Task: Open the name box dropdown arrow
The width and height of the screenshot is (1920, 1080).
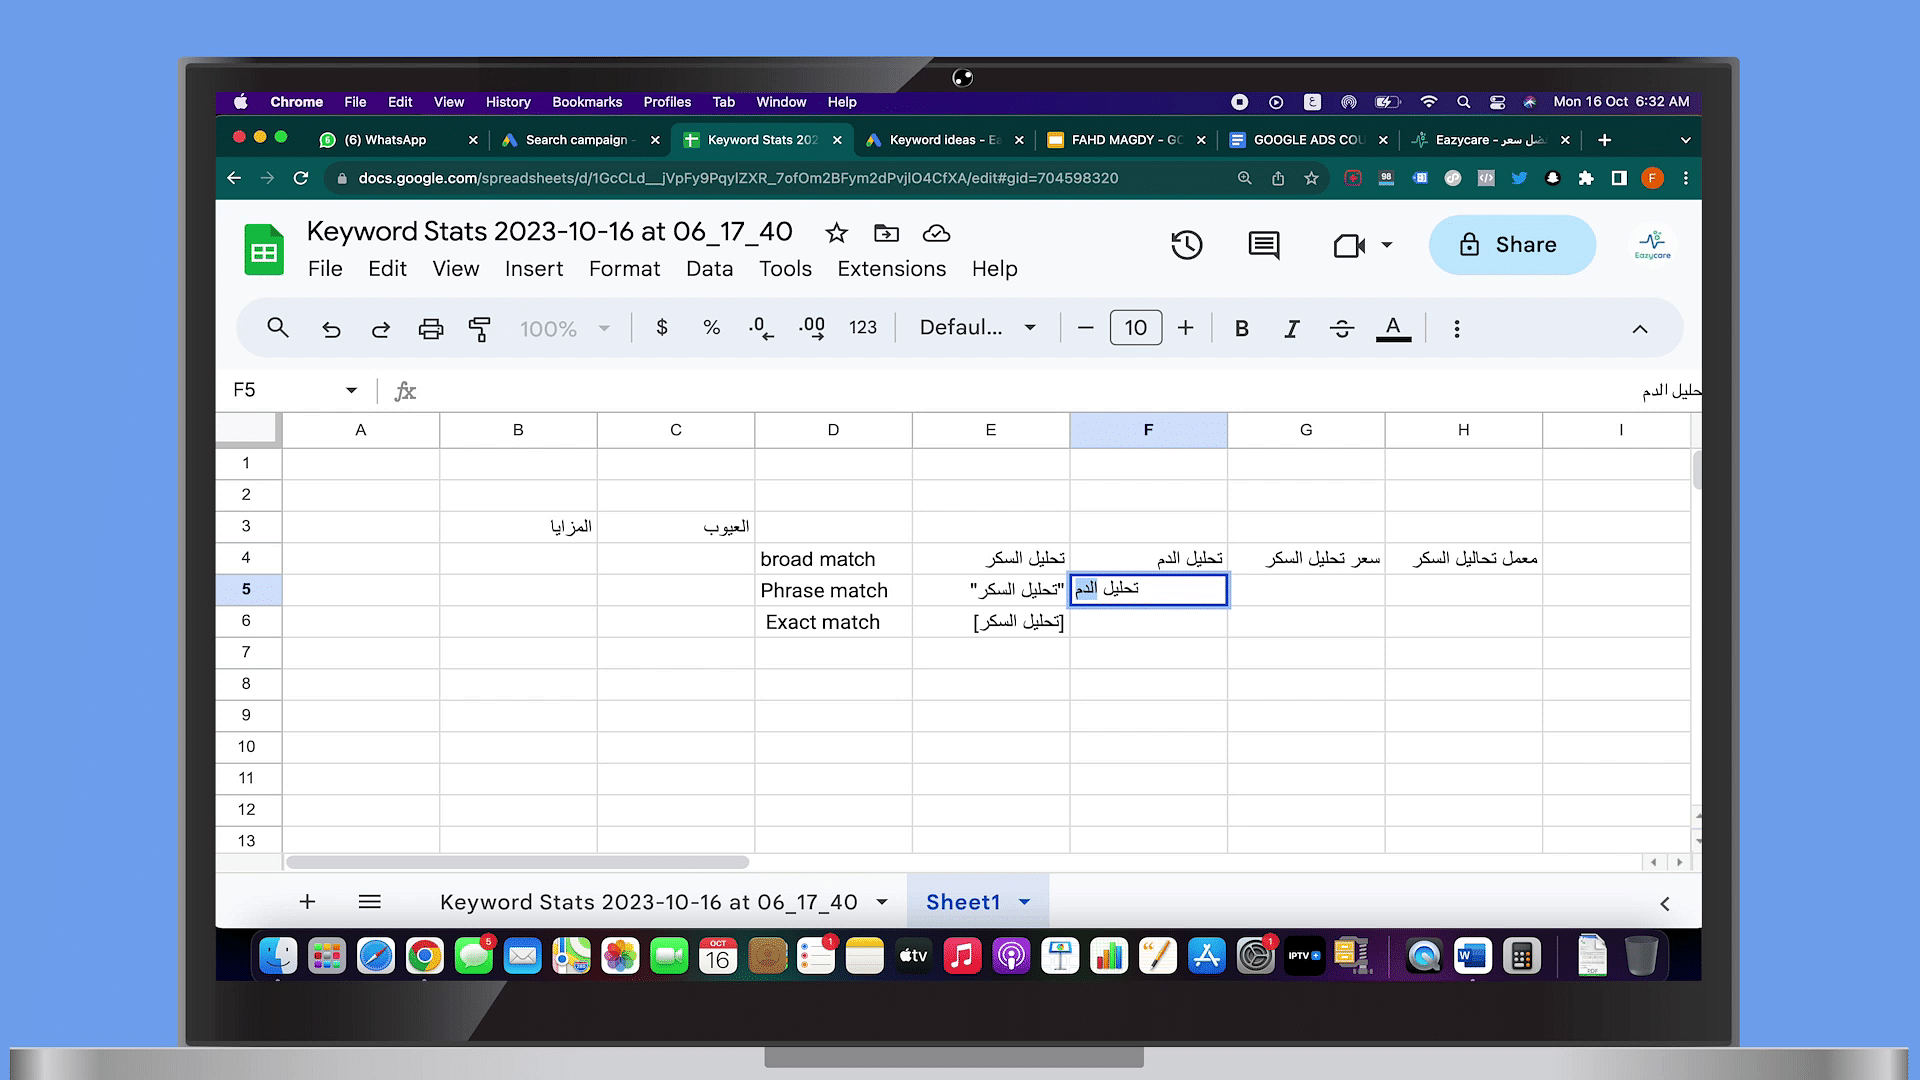Action: click(x=351, y=390)
